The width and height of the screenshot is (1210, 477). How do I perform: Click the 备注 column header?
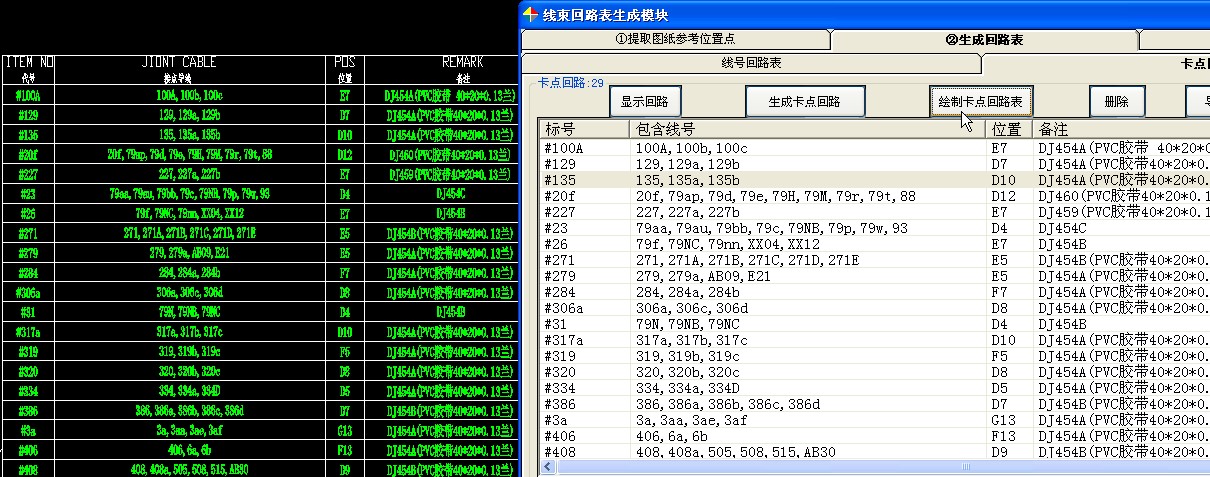pyautogui.click(x=1120, y=129)
